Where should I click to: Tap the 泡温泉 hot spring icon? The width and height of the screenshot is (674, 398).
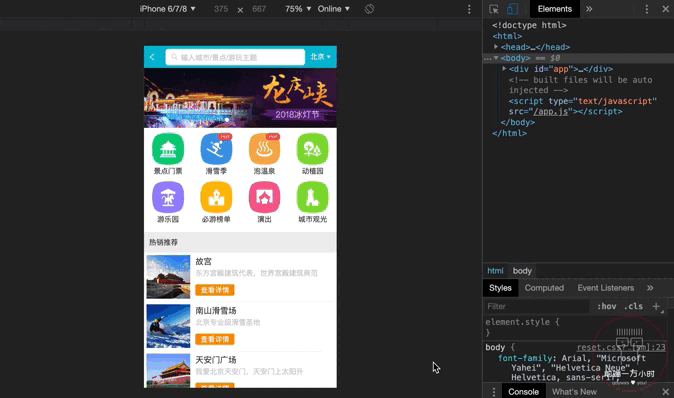click(264, 149)
